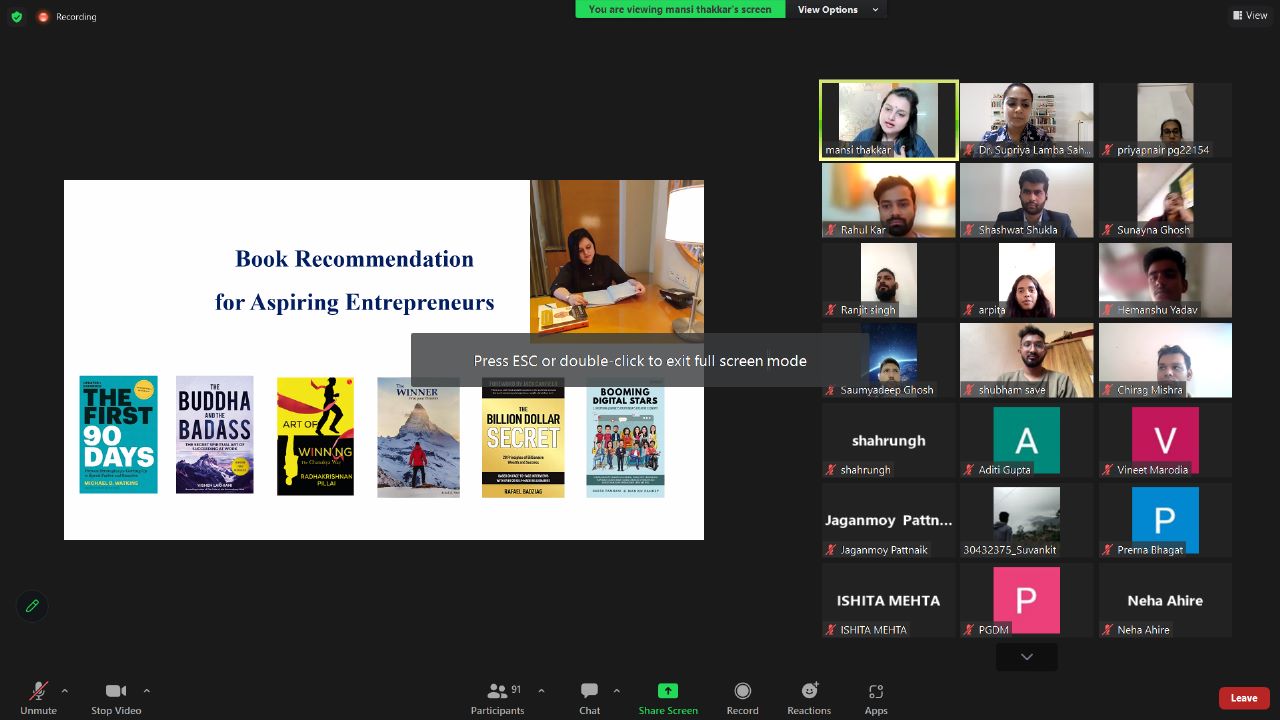Viewport: 1280px width, 720px height.
Task: Show next page of participant videos
Action: click(x=1026, y=657)
